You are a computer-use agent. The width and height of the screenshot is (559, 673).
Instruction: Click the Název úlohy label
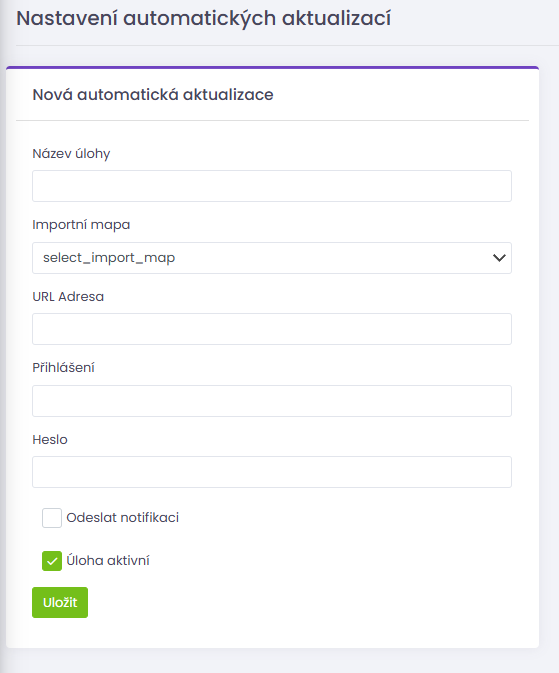pyautogui.click(x=71, y=154)
